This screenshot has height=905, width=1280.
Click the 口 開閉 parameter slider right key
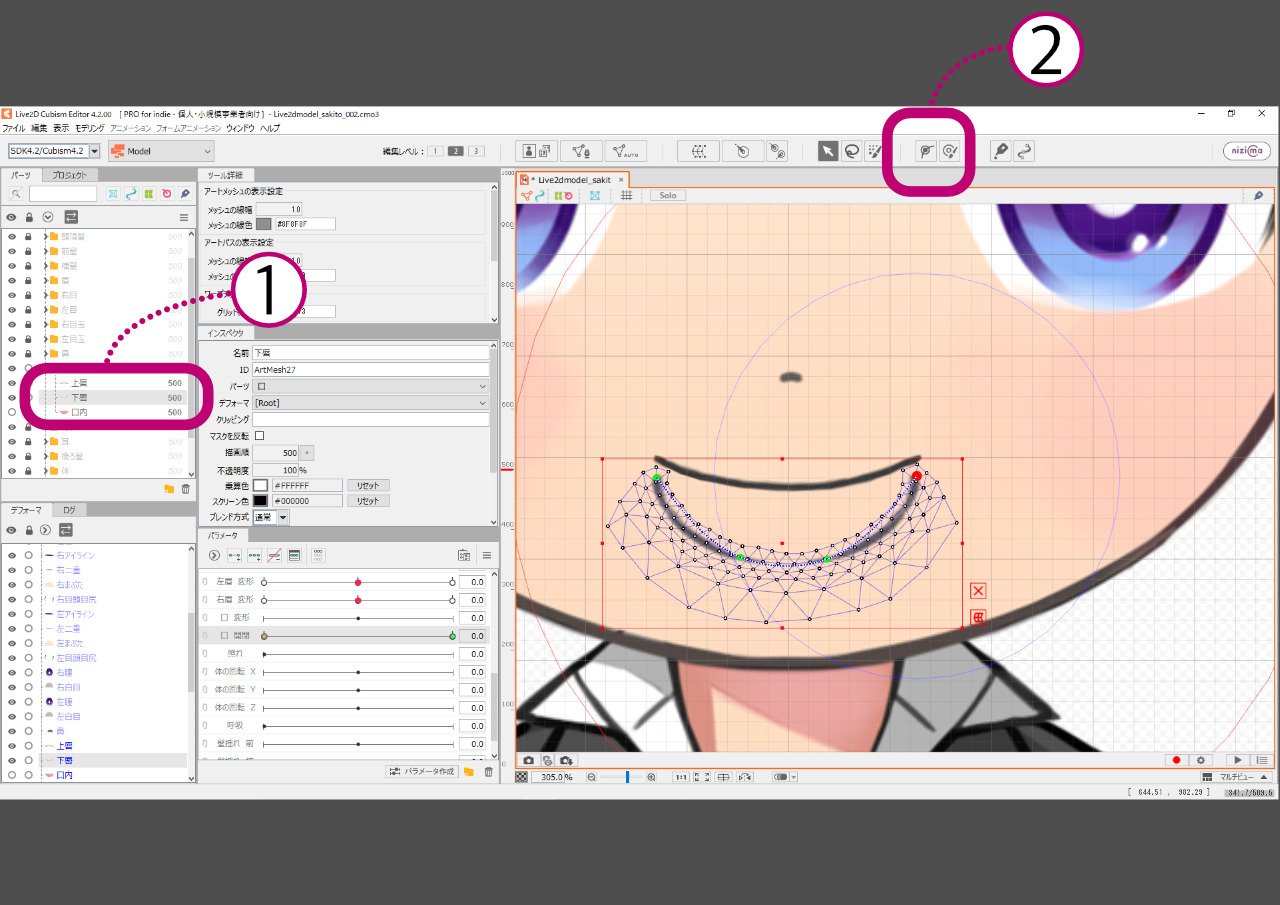coord(453,636)
